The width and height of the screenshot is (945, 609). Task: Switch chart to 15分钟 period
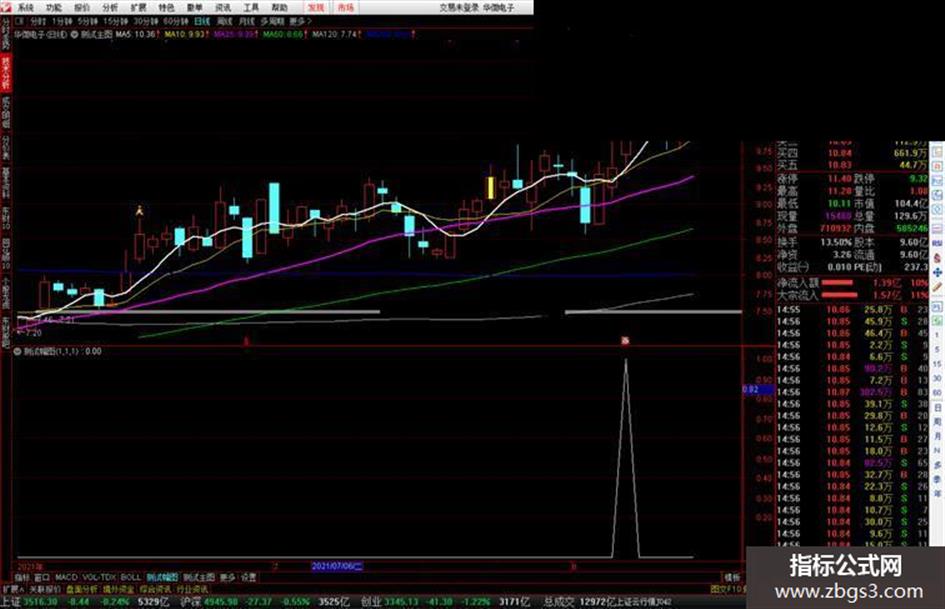(115, 21)
